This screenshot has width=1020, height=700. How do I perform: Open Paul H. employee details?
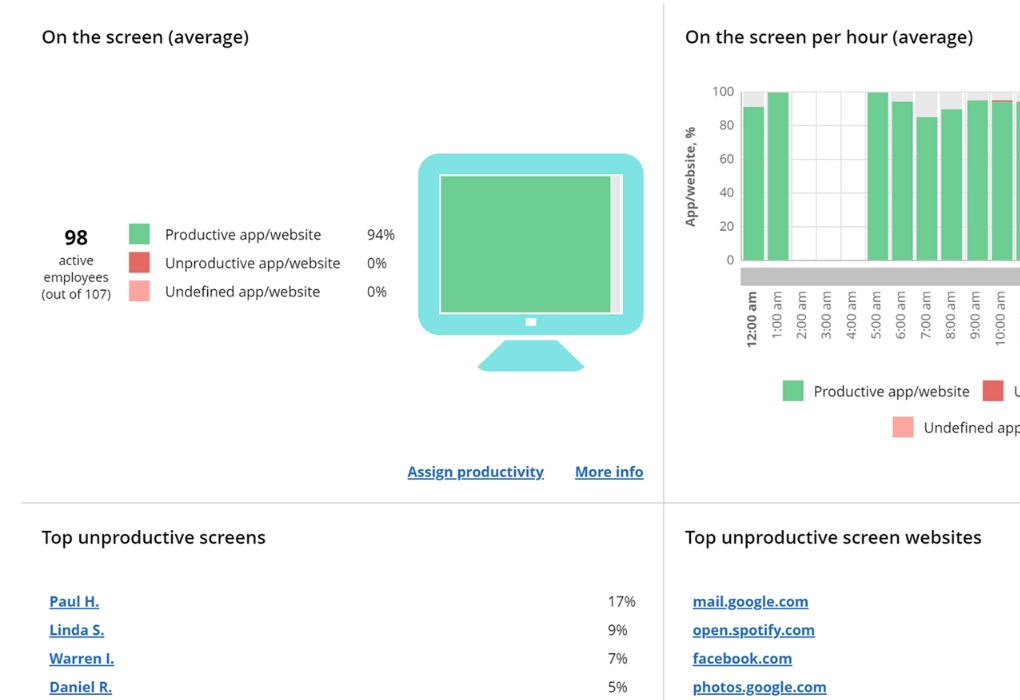coord(74,602)
